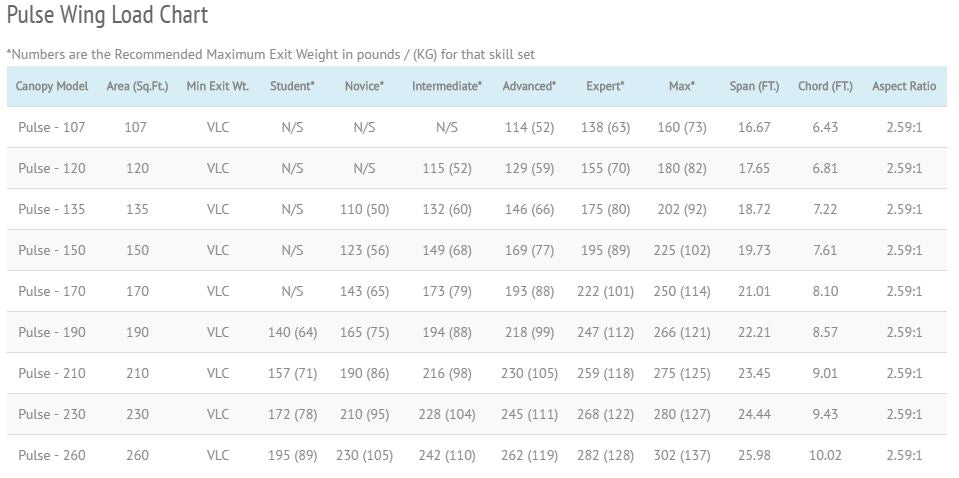This screenshot has width=959, height=478.
Task: Click the Pulse - 150 row label
Action: [52, 250]
